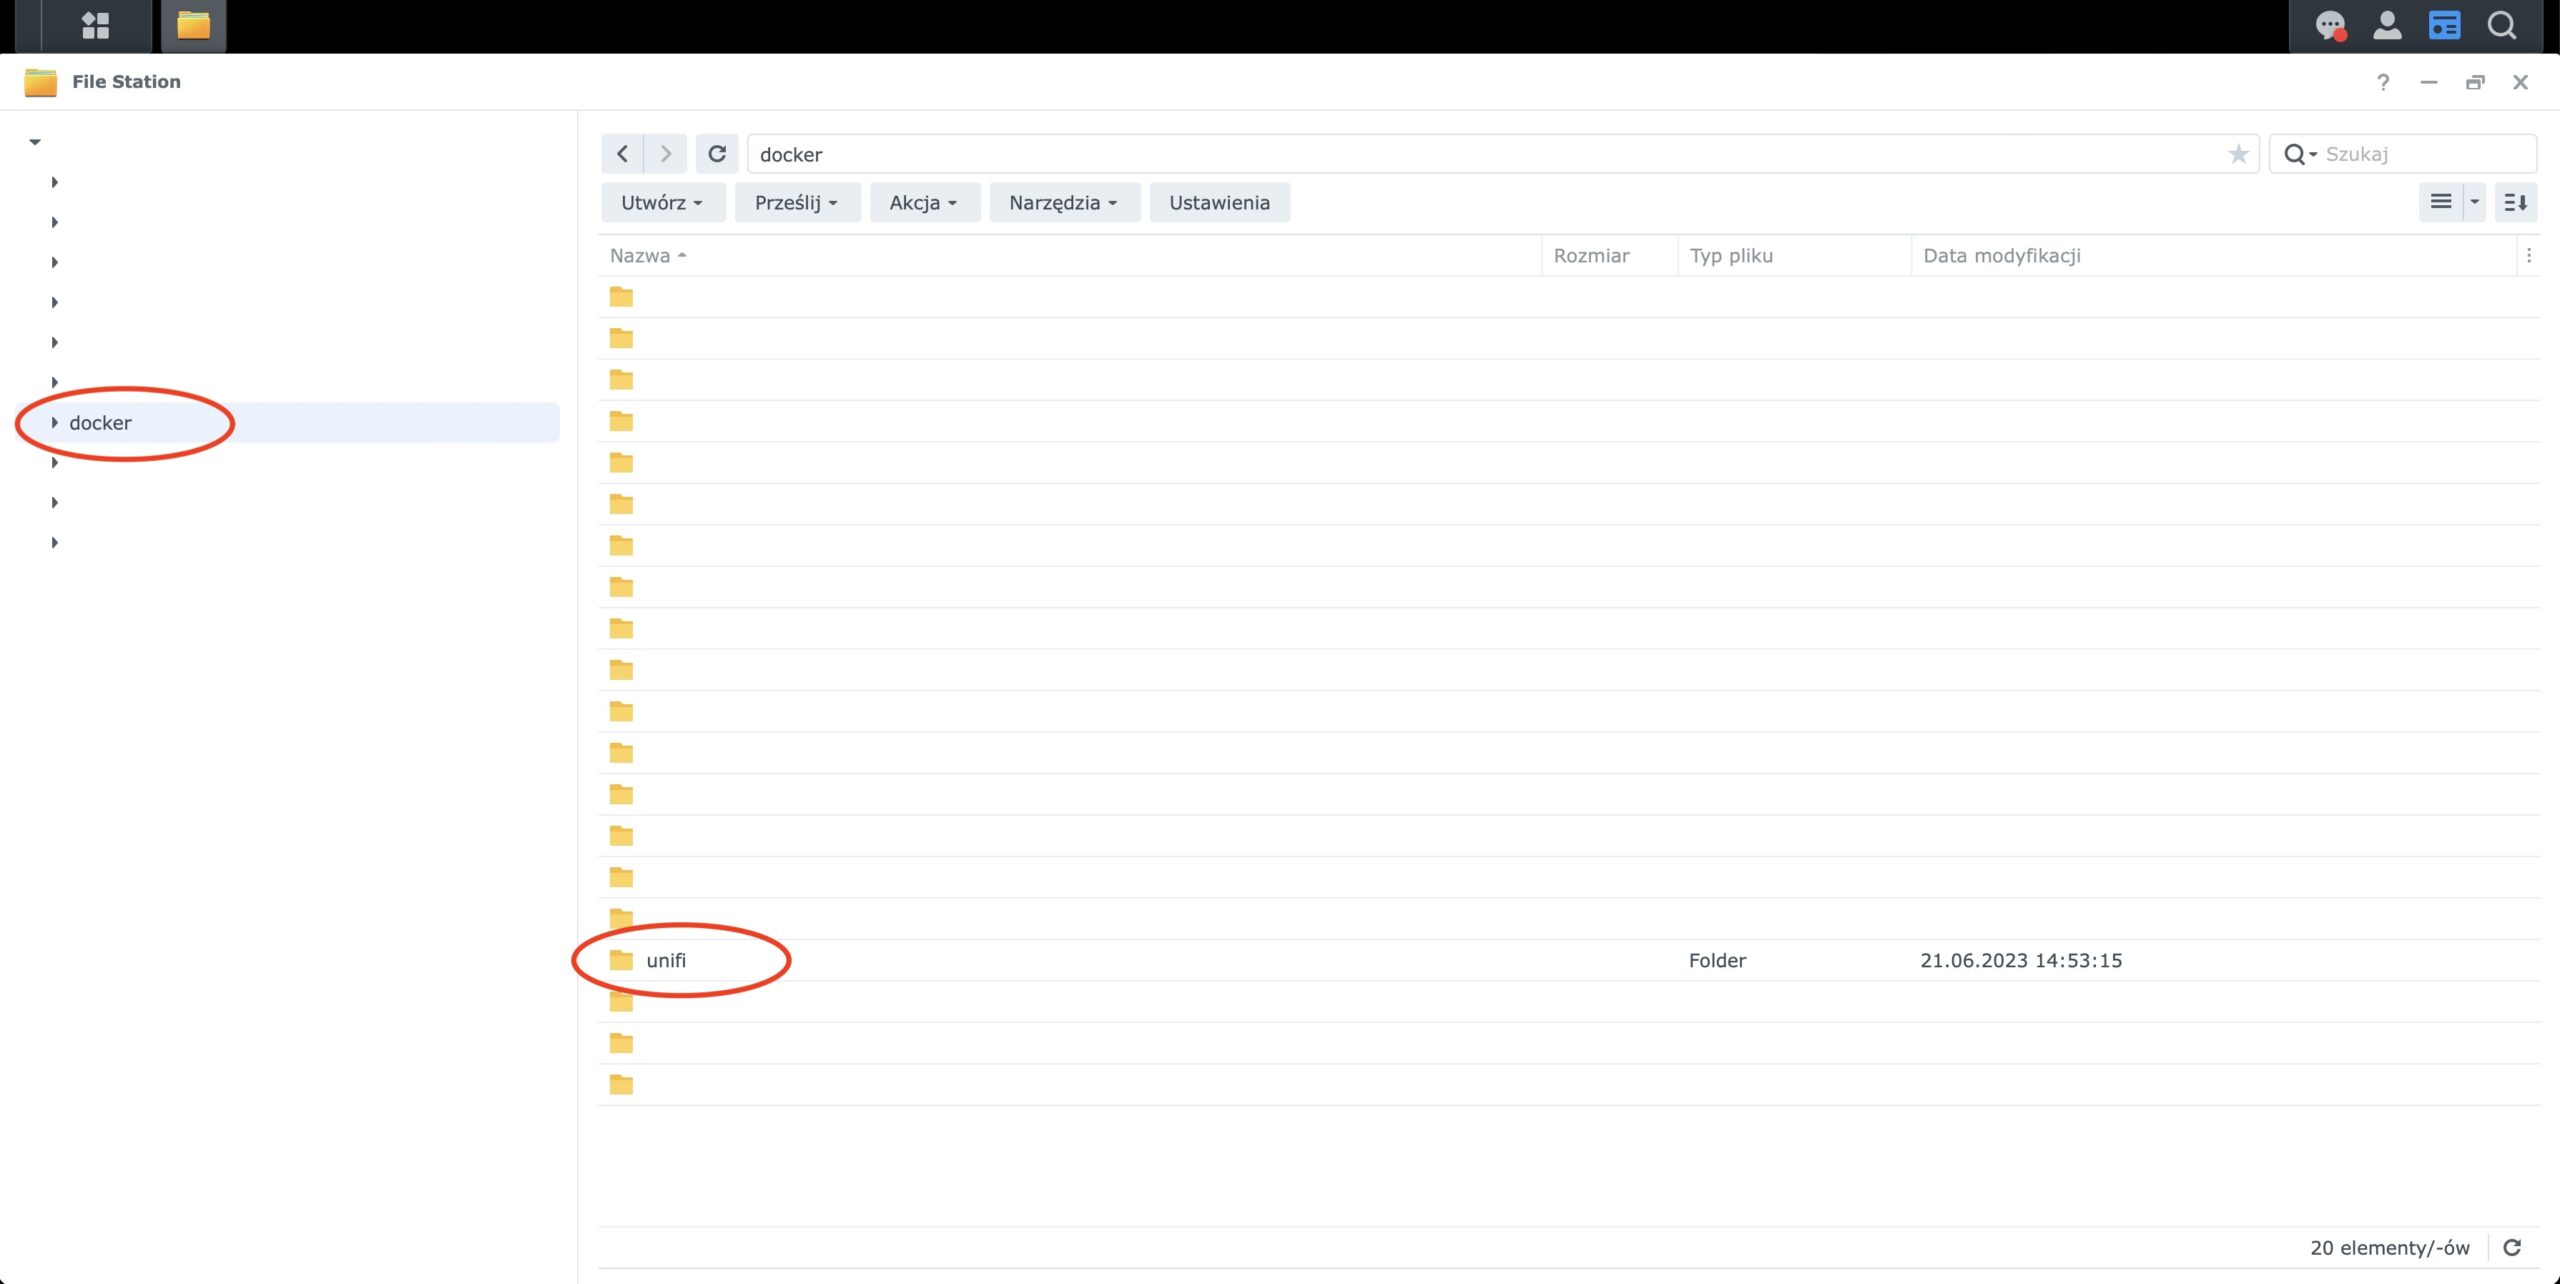This screenshot has width=2560, height=1284.
Task: Go back to previous folder
Action: click(622, 154)
